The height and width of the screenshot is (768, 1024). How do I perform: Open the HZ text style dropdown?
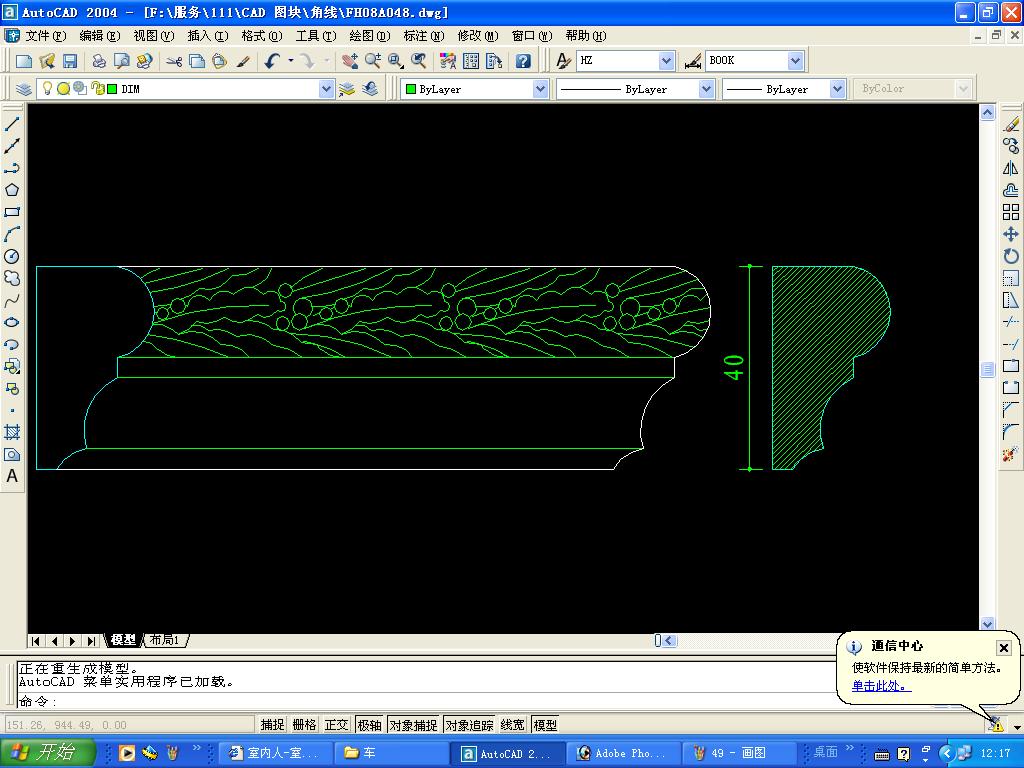point(666,61)
